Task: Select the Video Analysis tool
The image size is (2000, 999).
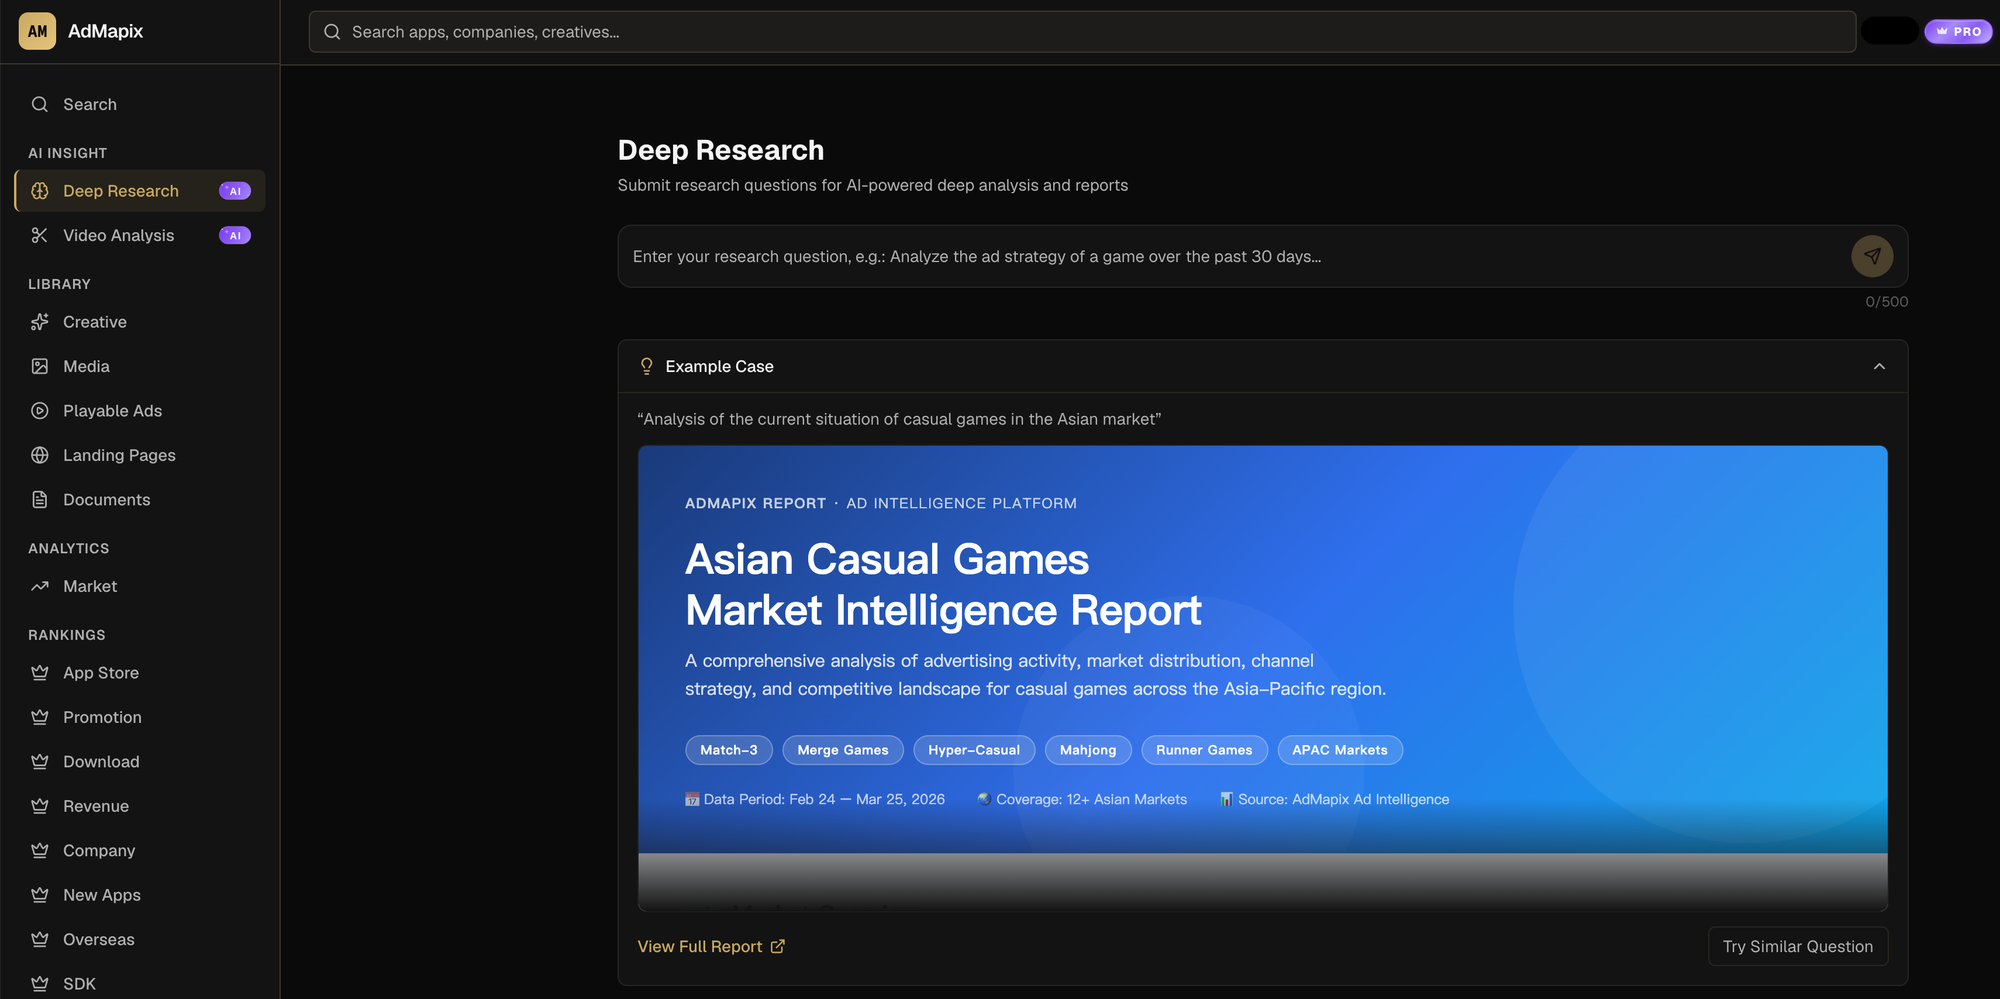Action: (x=118, y=235)
